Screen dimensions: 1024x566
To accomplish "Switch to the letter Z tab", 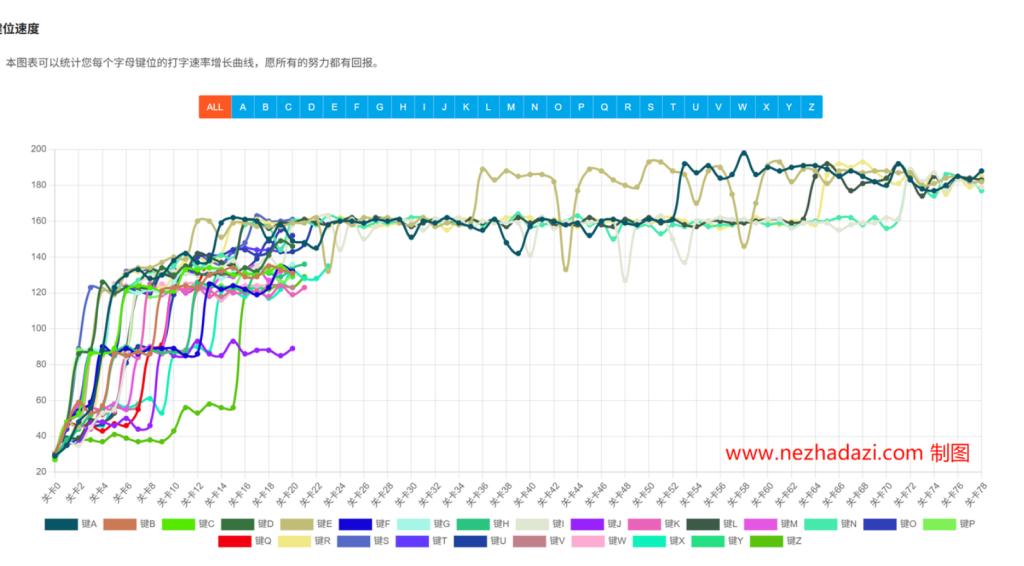I will [811, 107].
